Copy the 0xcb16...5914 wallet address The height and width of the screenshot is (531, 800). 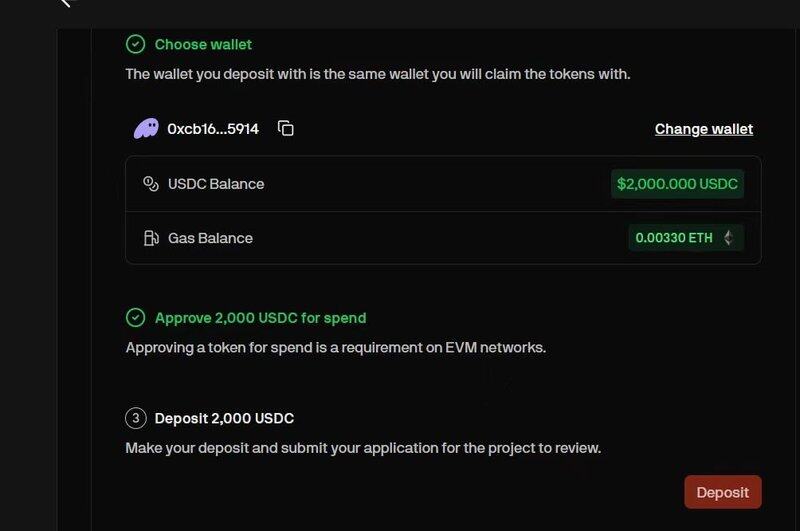click(286, 129)
